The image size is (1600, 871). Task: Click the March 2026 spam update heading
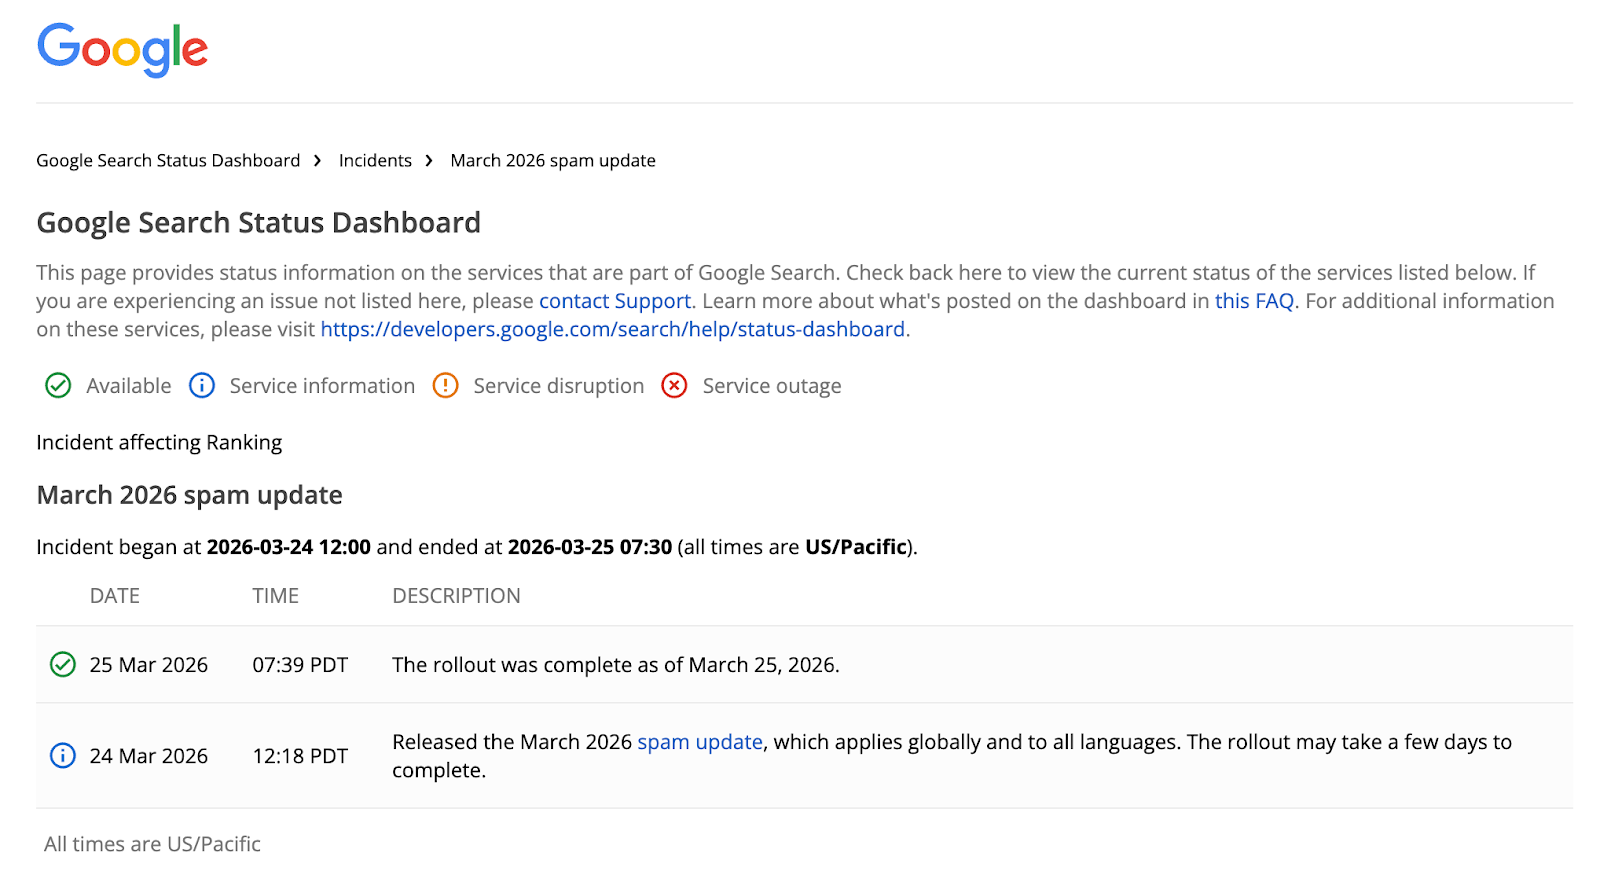189,494
